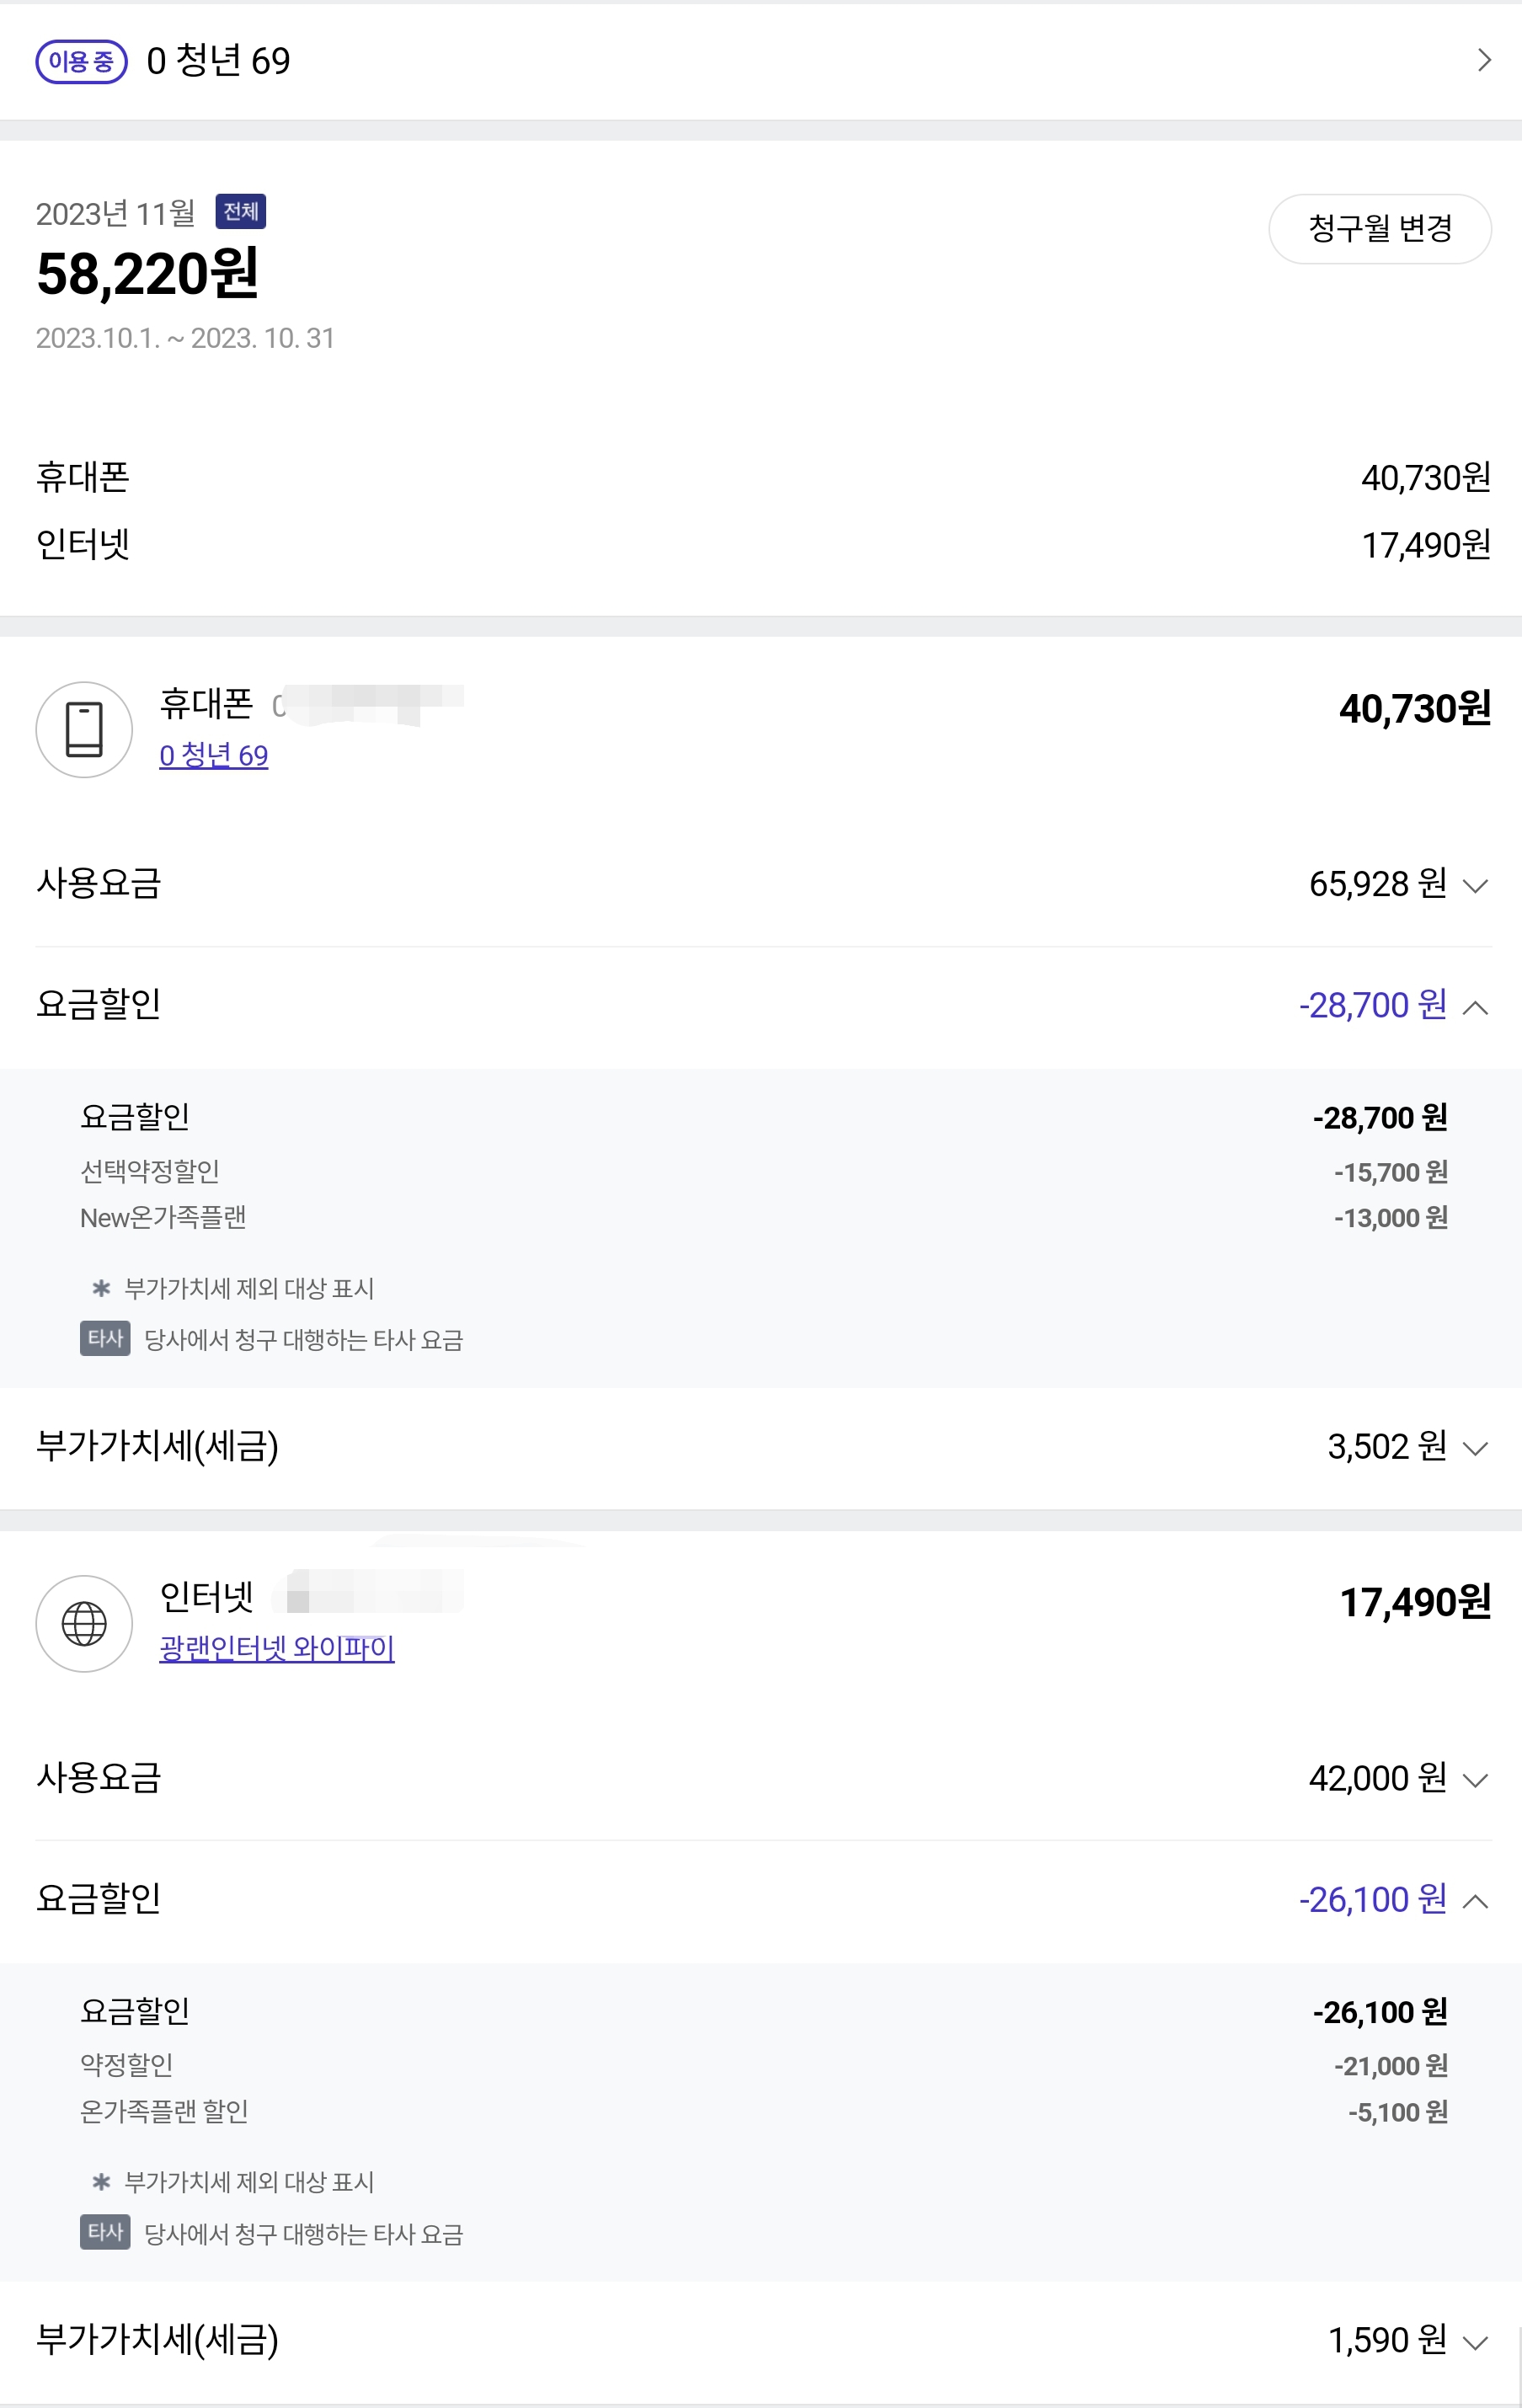Open the 0 청년 69 plan link under 휴대폰
Screen dimensions: 1522x2408
tap(213, 755)
